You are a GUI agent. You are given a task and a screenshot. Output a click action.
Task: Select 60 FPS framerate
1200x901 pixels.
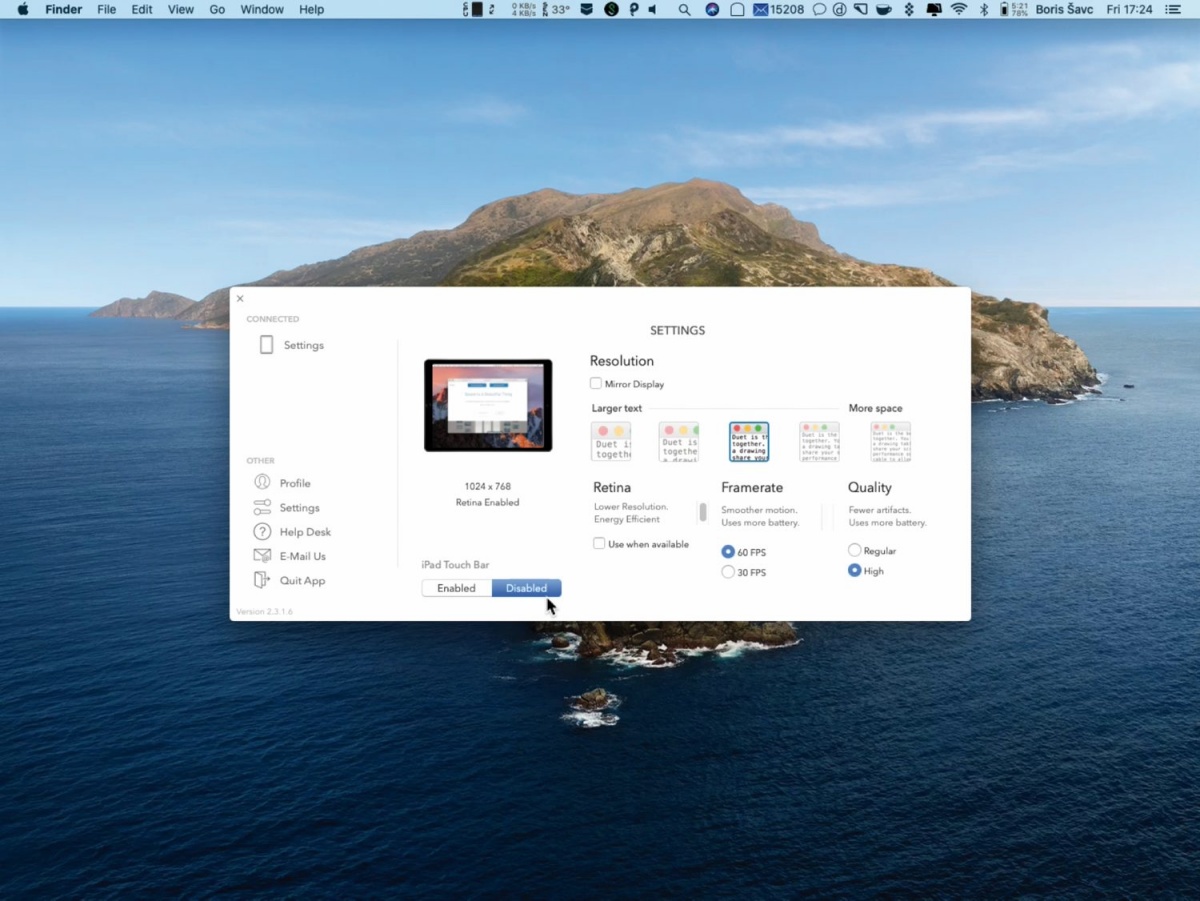click(x=728, y=551)
